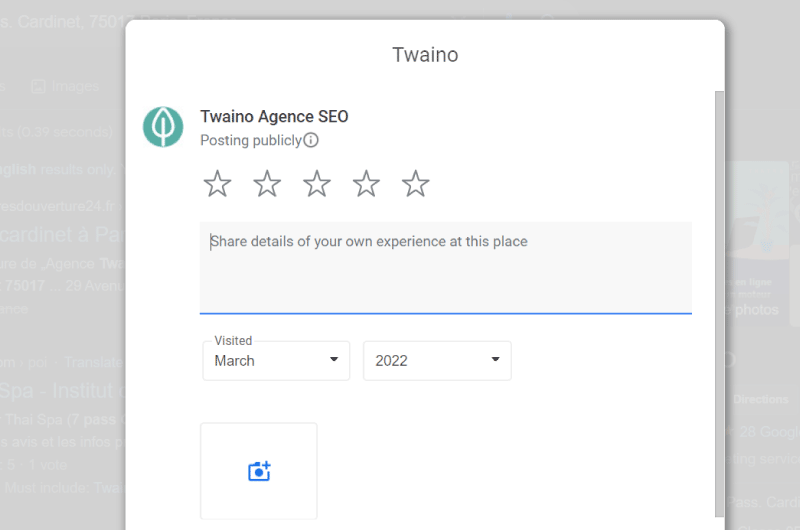
Task: Click the Posting publicly label
Action: [x=251, y=140]
